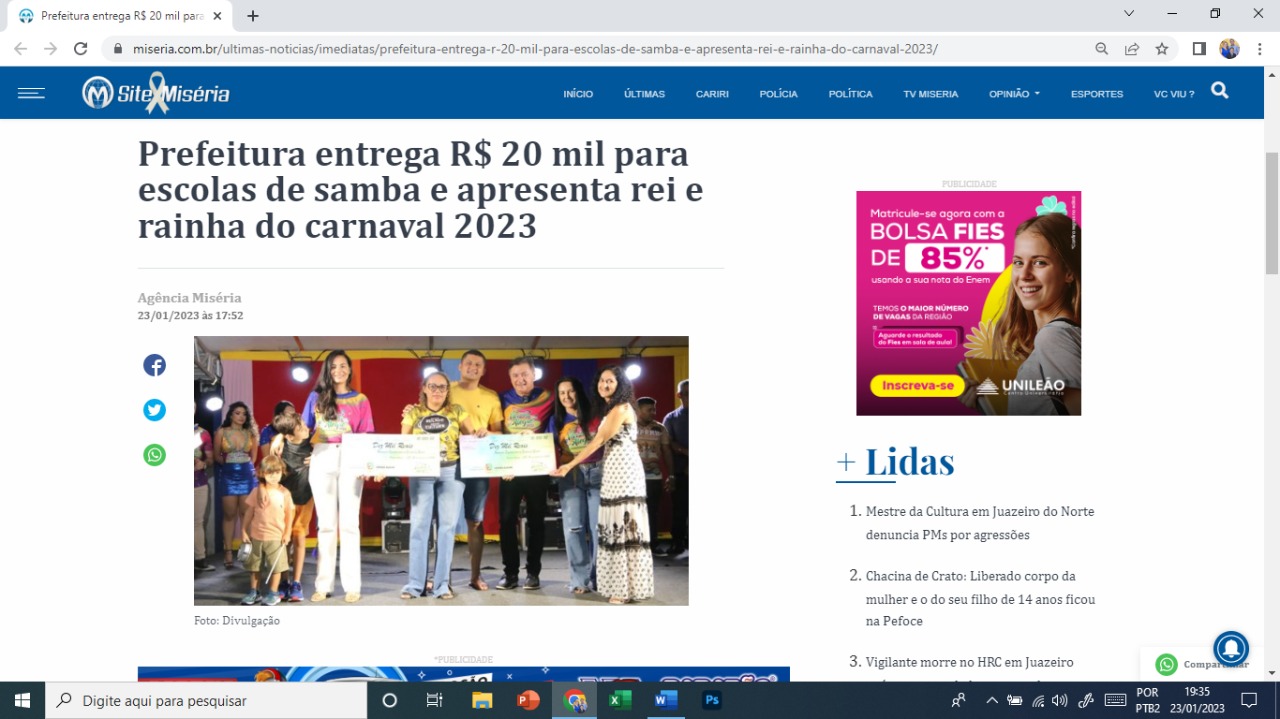Toggle the browser side panel

[x=1199, y=49]
